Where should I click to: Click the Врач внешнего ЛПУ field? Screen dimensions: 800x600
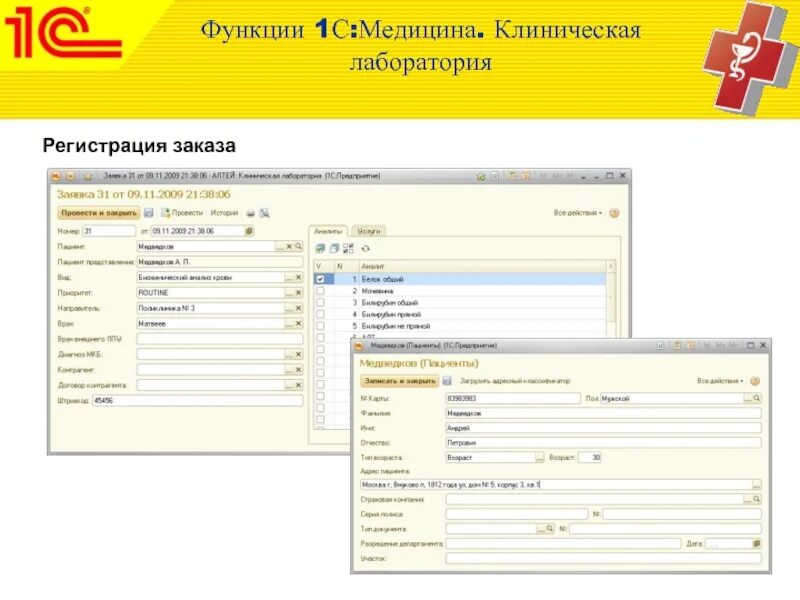(219, 339)
